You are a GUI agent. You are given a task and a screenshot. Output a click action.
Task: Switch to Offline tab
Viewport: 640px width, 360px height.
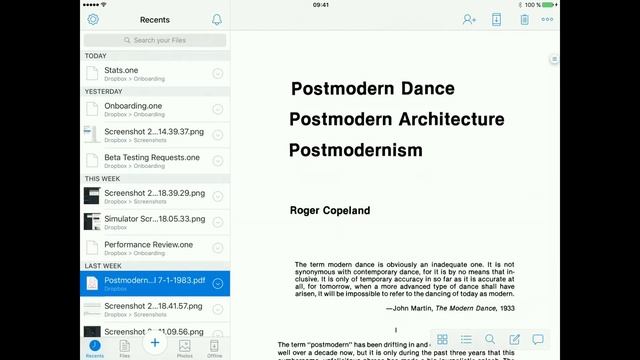214,349
